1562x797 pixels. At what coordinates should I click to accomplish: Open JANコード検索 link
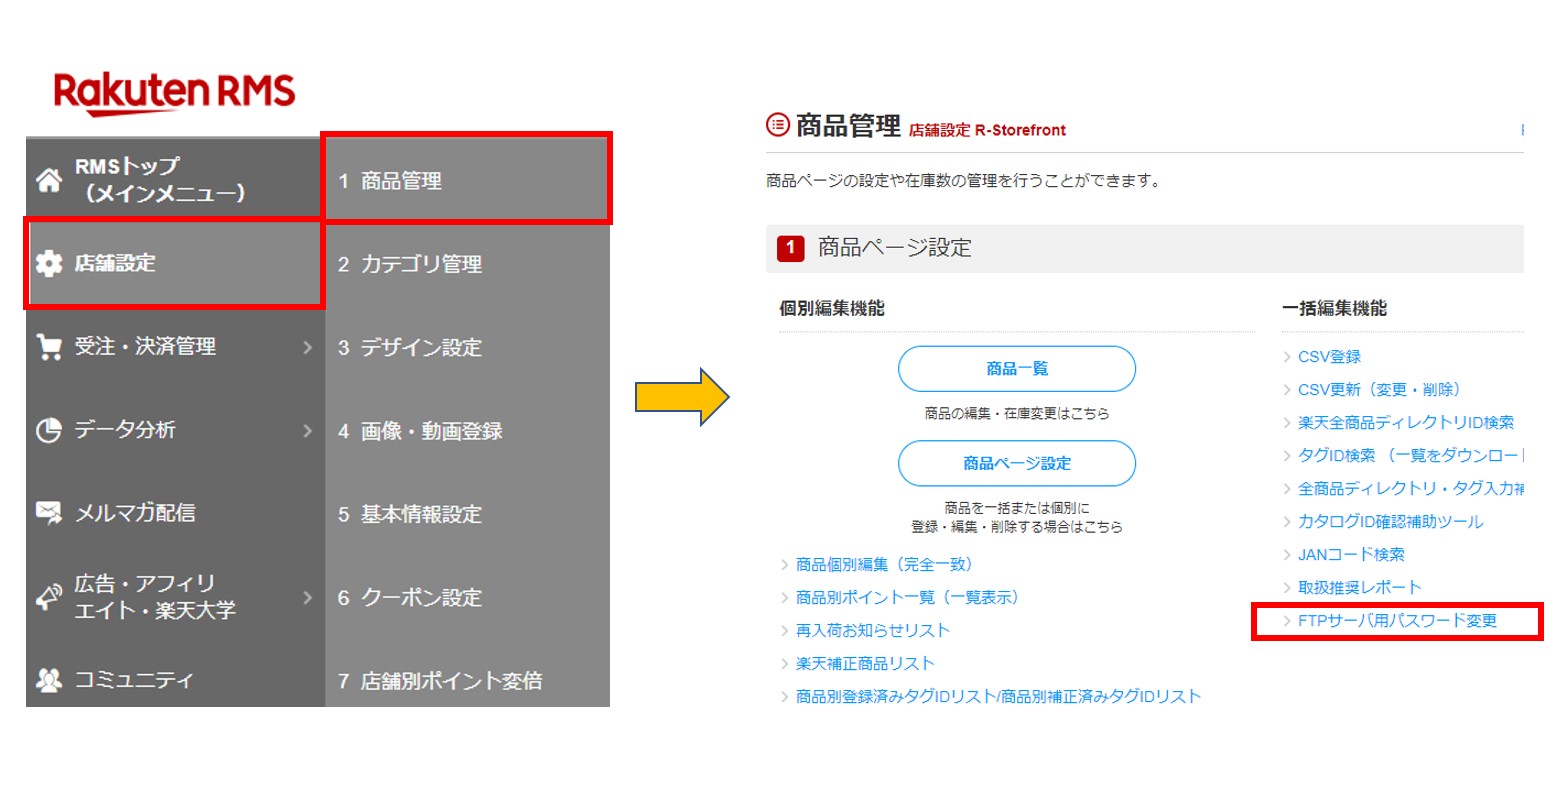click(1351, 555)
